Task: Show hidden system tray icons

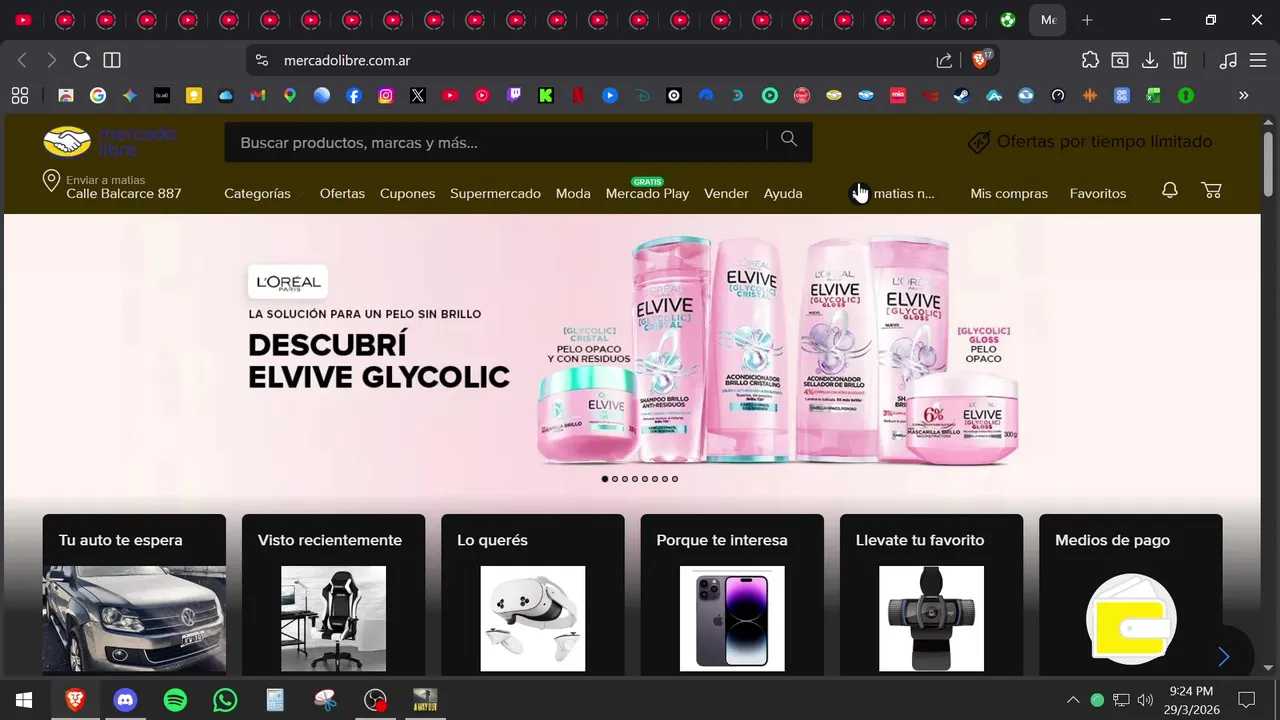Action: click(1073, 700)
